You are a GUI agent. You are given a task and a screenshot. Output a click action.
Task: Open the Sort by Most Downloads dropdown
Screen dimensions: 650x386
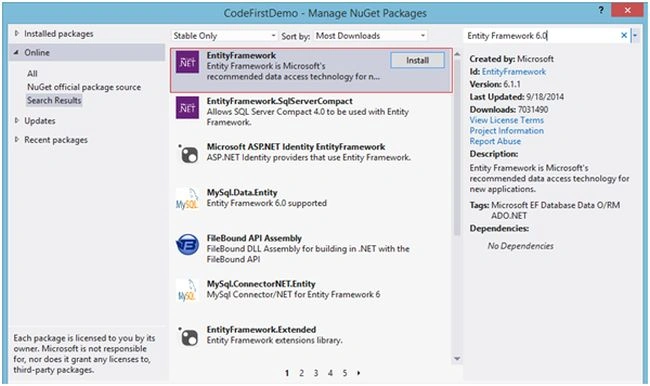[x=370, y=36]
